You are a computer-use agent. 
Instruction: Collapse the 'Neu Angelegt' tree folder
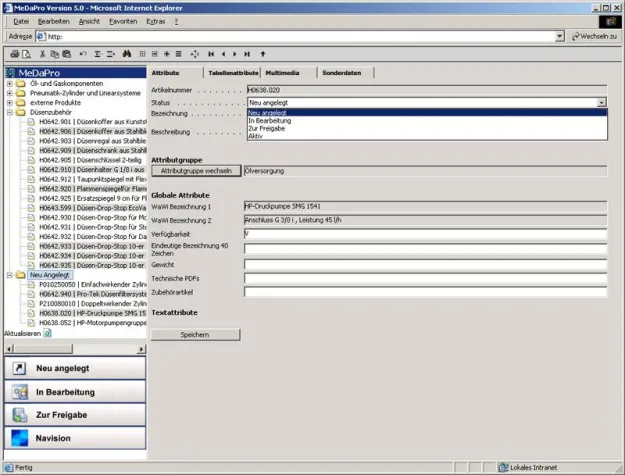[9, 274]
